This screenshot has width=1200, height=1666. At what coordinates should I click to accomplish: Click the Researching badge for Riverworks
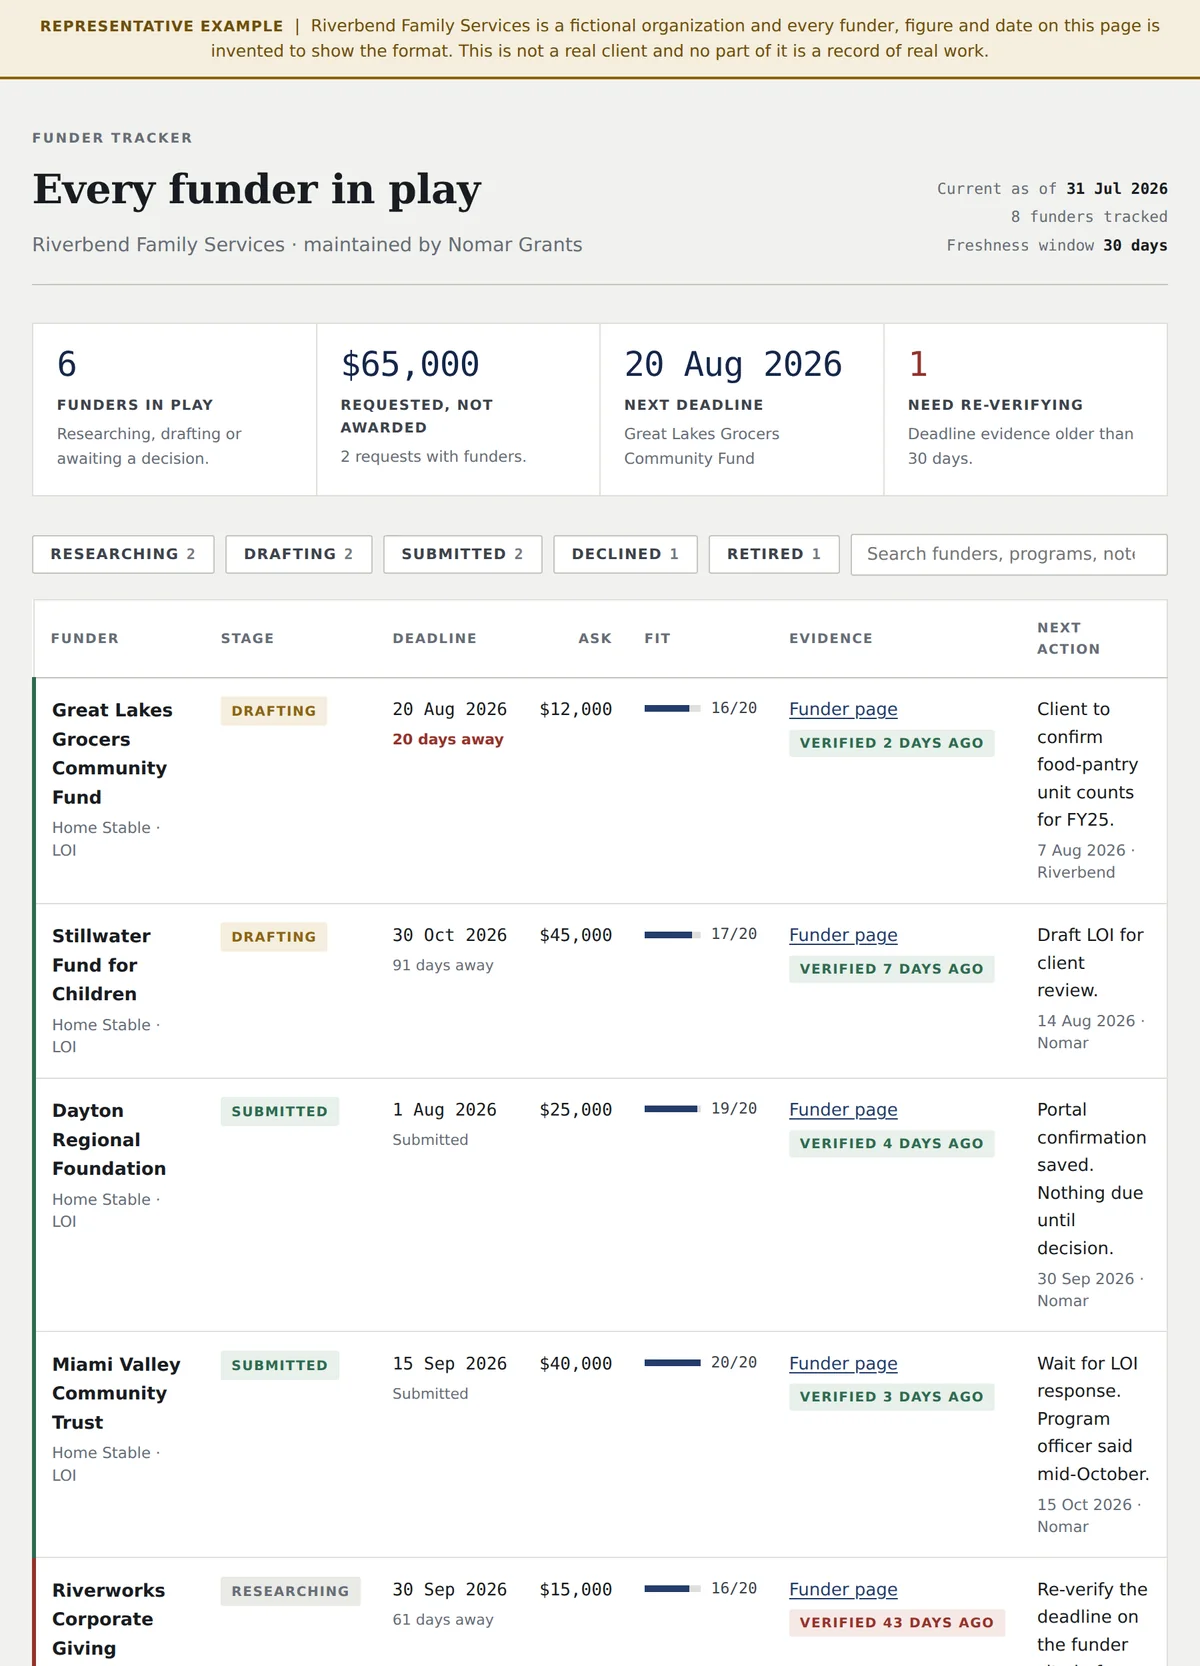point(291,1592)
